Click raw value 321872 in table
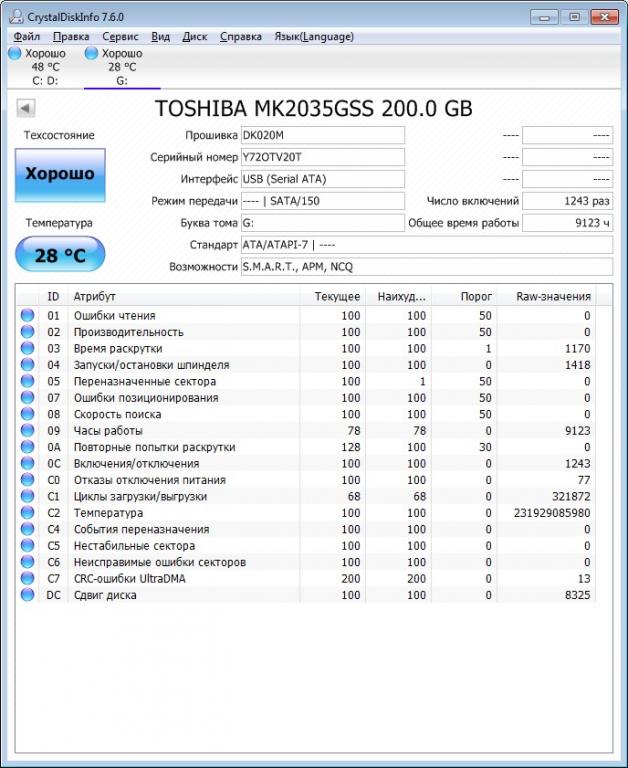 (x=571, y=496)
